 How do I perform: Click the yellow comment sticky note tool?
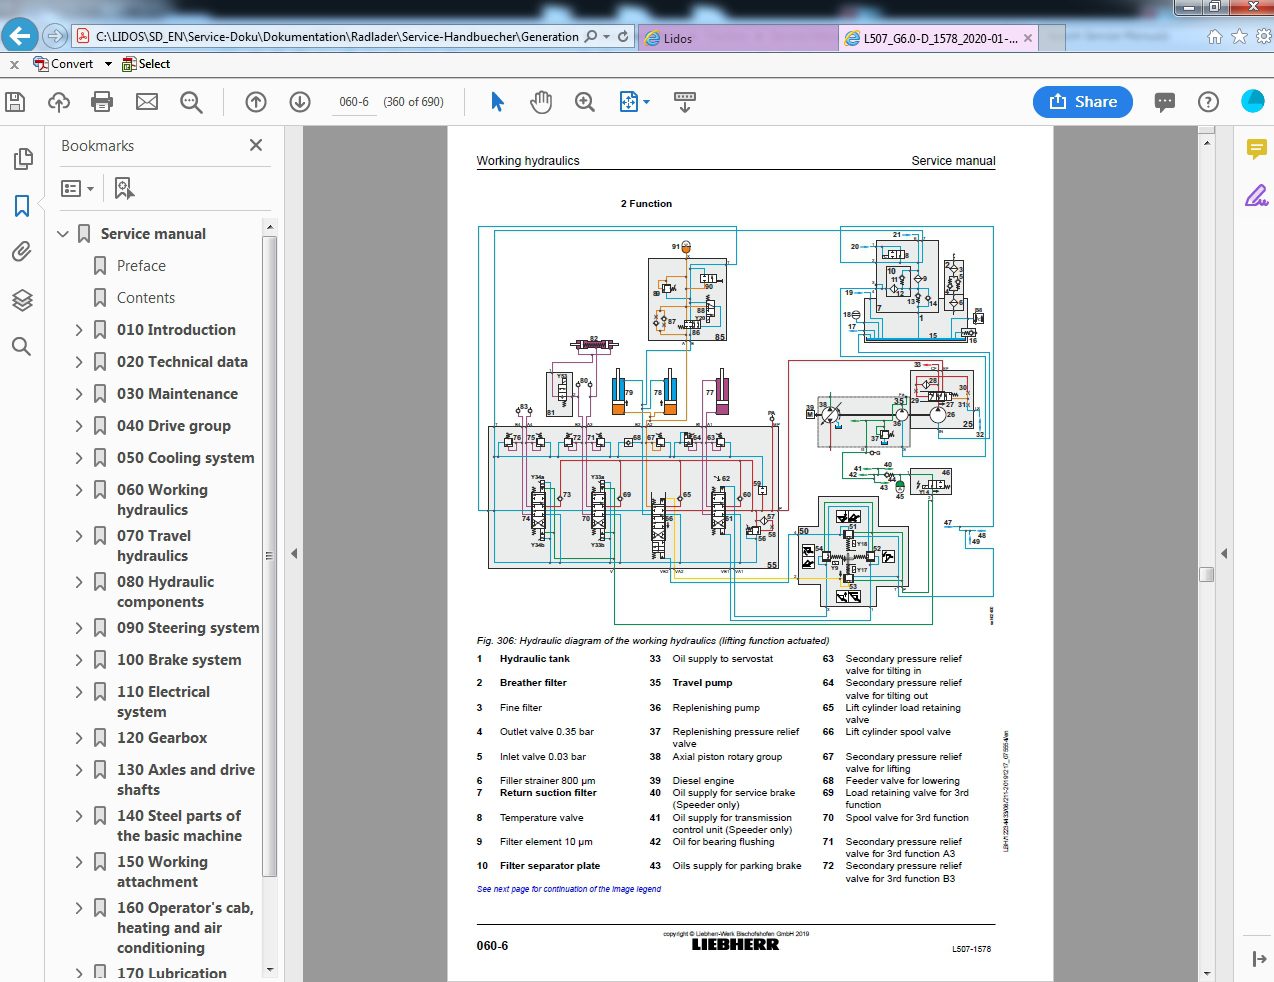click(x=1256, y=149)
